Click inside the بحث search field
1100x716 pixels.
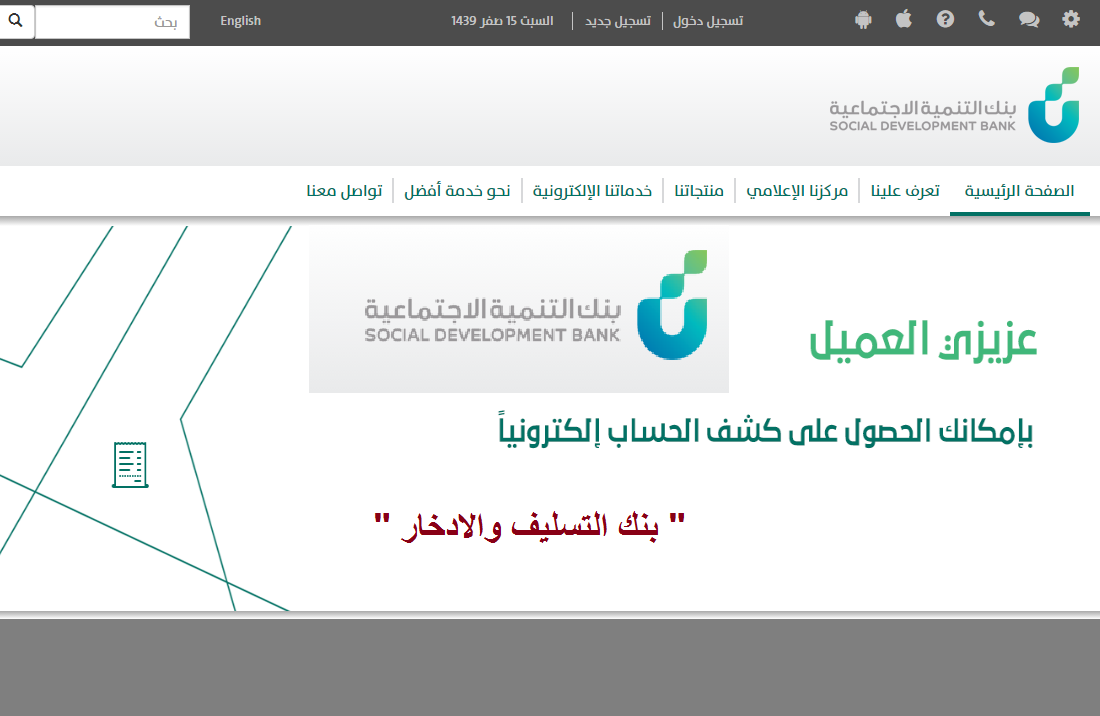tap(112, 22)
